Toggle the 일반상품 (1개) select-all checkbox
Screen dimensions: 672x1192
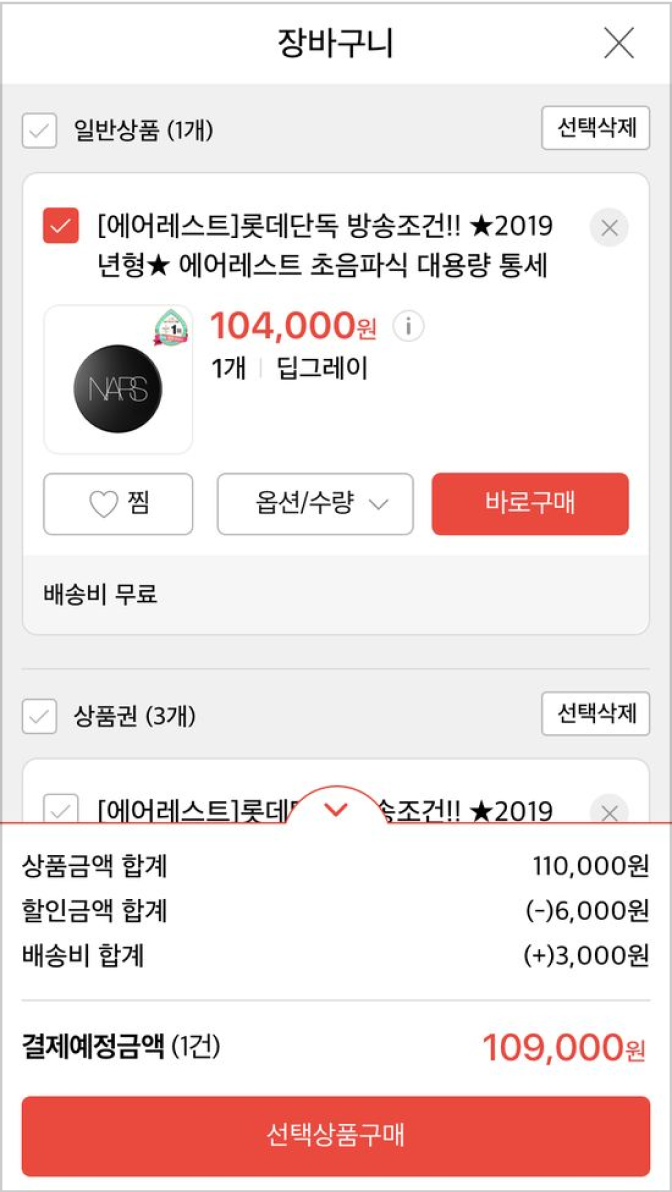pos(40,131)
